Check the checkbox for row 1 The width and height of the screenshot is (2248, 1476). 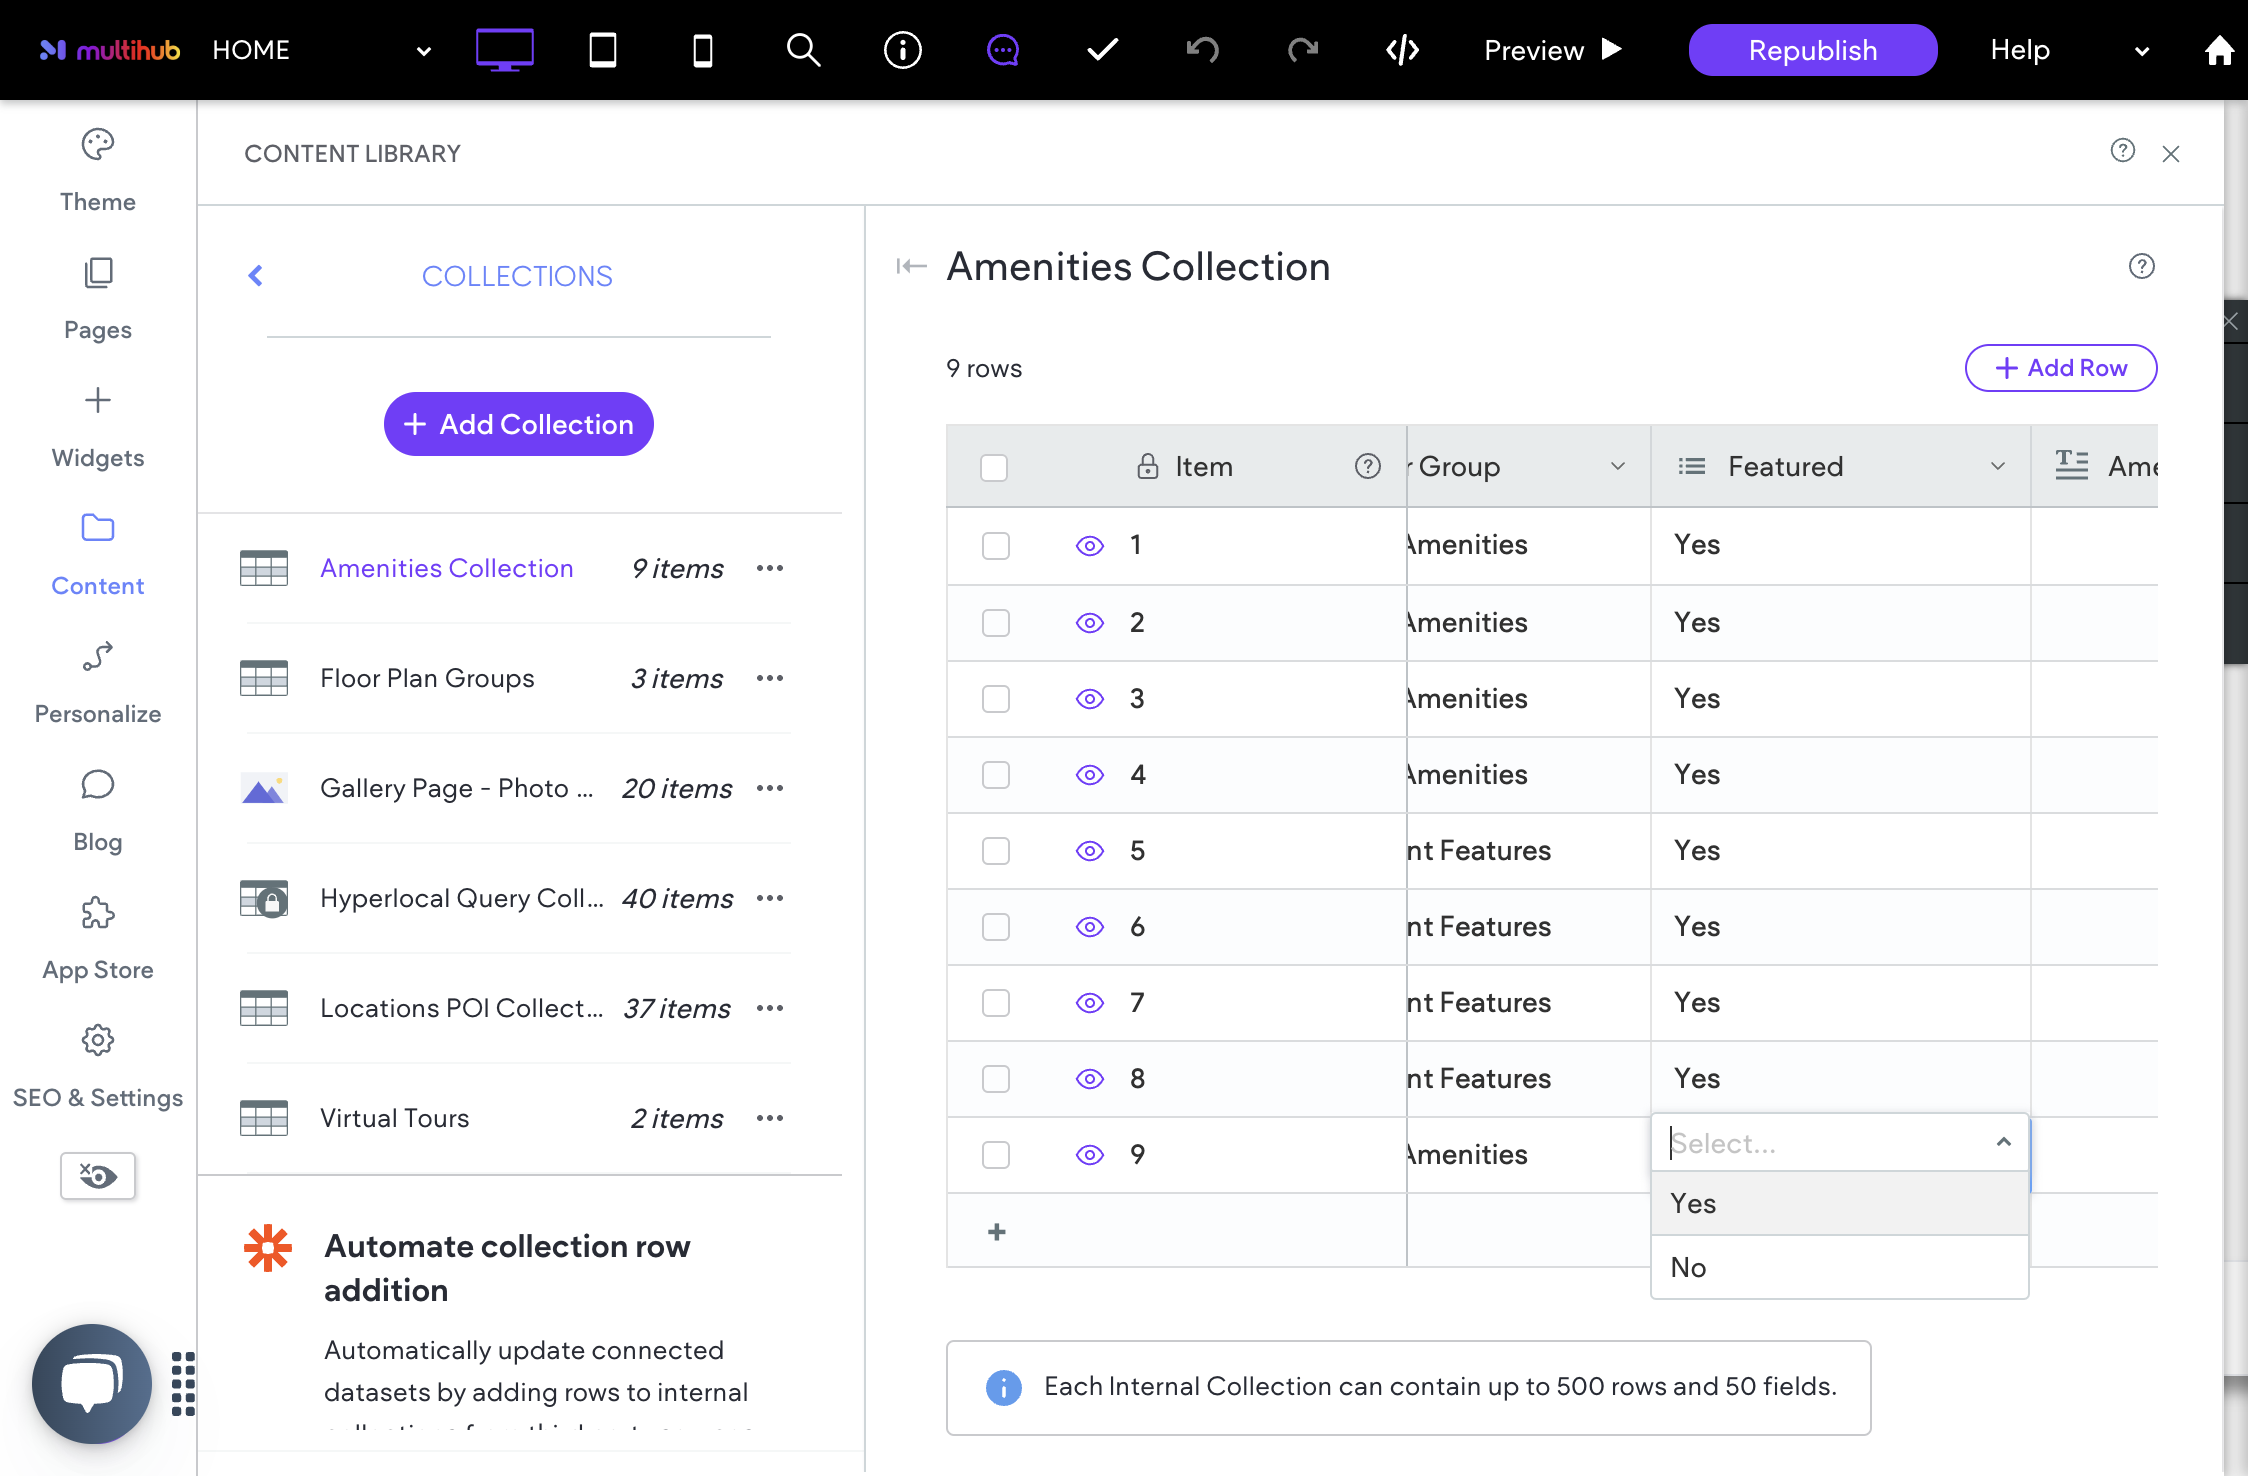tap(996, 546)
